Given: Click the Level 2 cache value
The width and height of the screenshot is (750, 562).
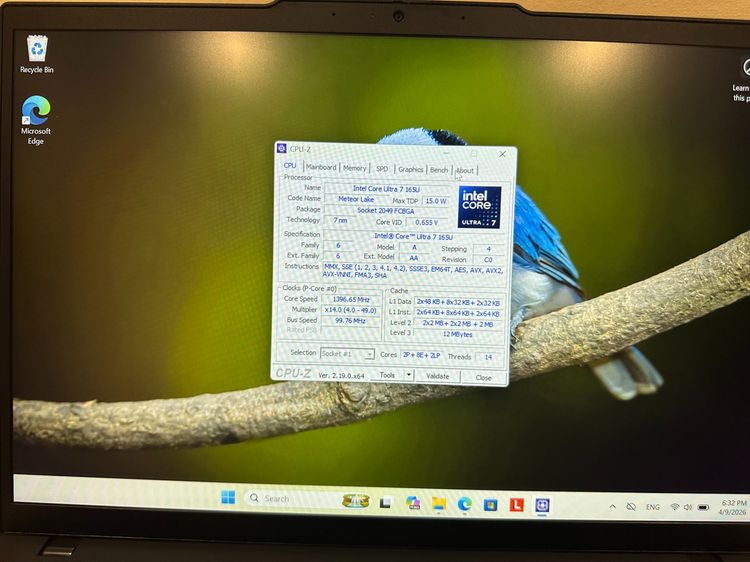Looking at the screenshot, I should point(458,324).
